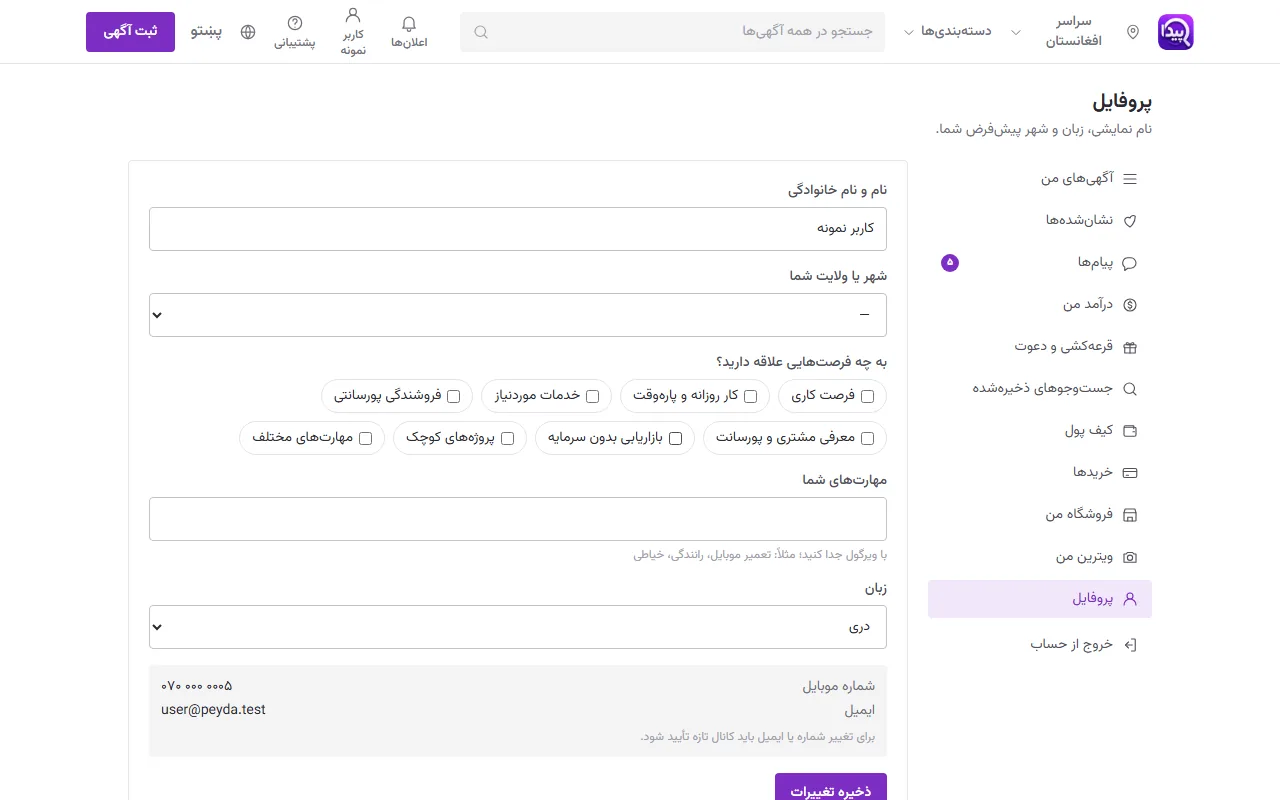Click the camera icon beside ویترین من

1131,557
